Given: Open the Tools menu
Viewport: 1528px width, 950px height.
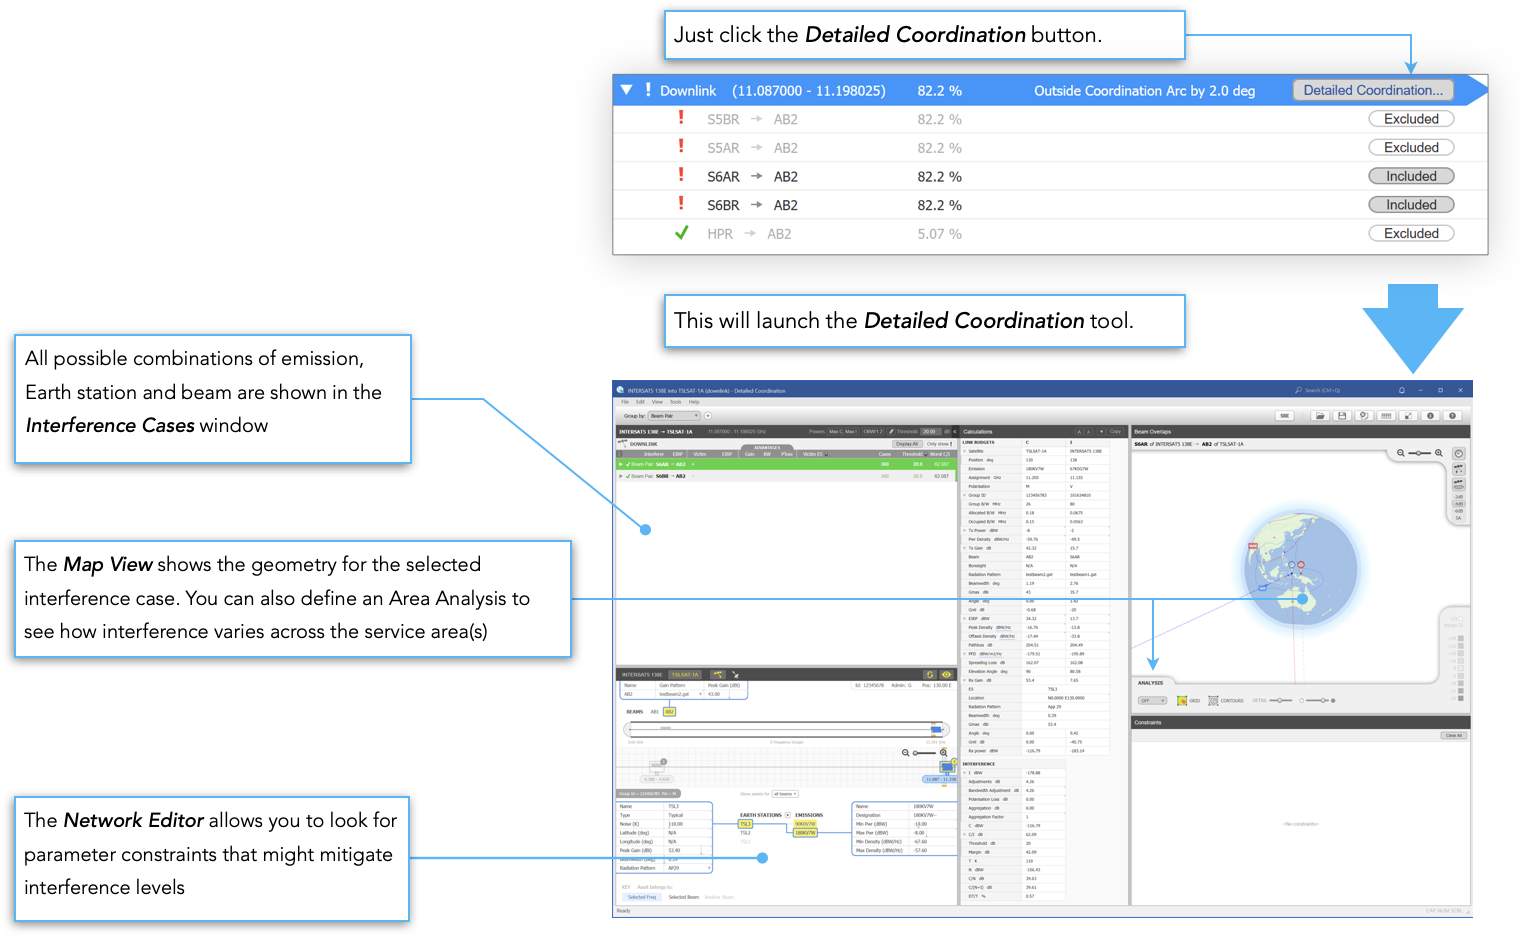Looking at the screenshot, I should click(x=675, y=402).
